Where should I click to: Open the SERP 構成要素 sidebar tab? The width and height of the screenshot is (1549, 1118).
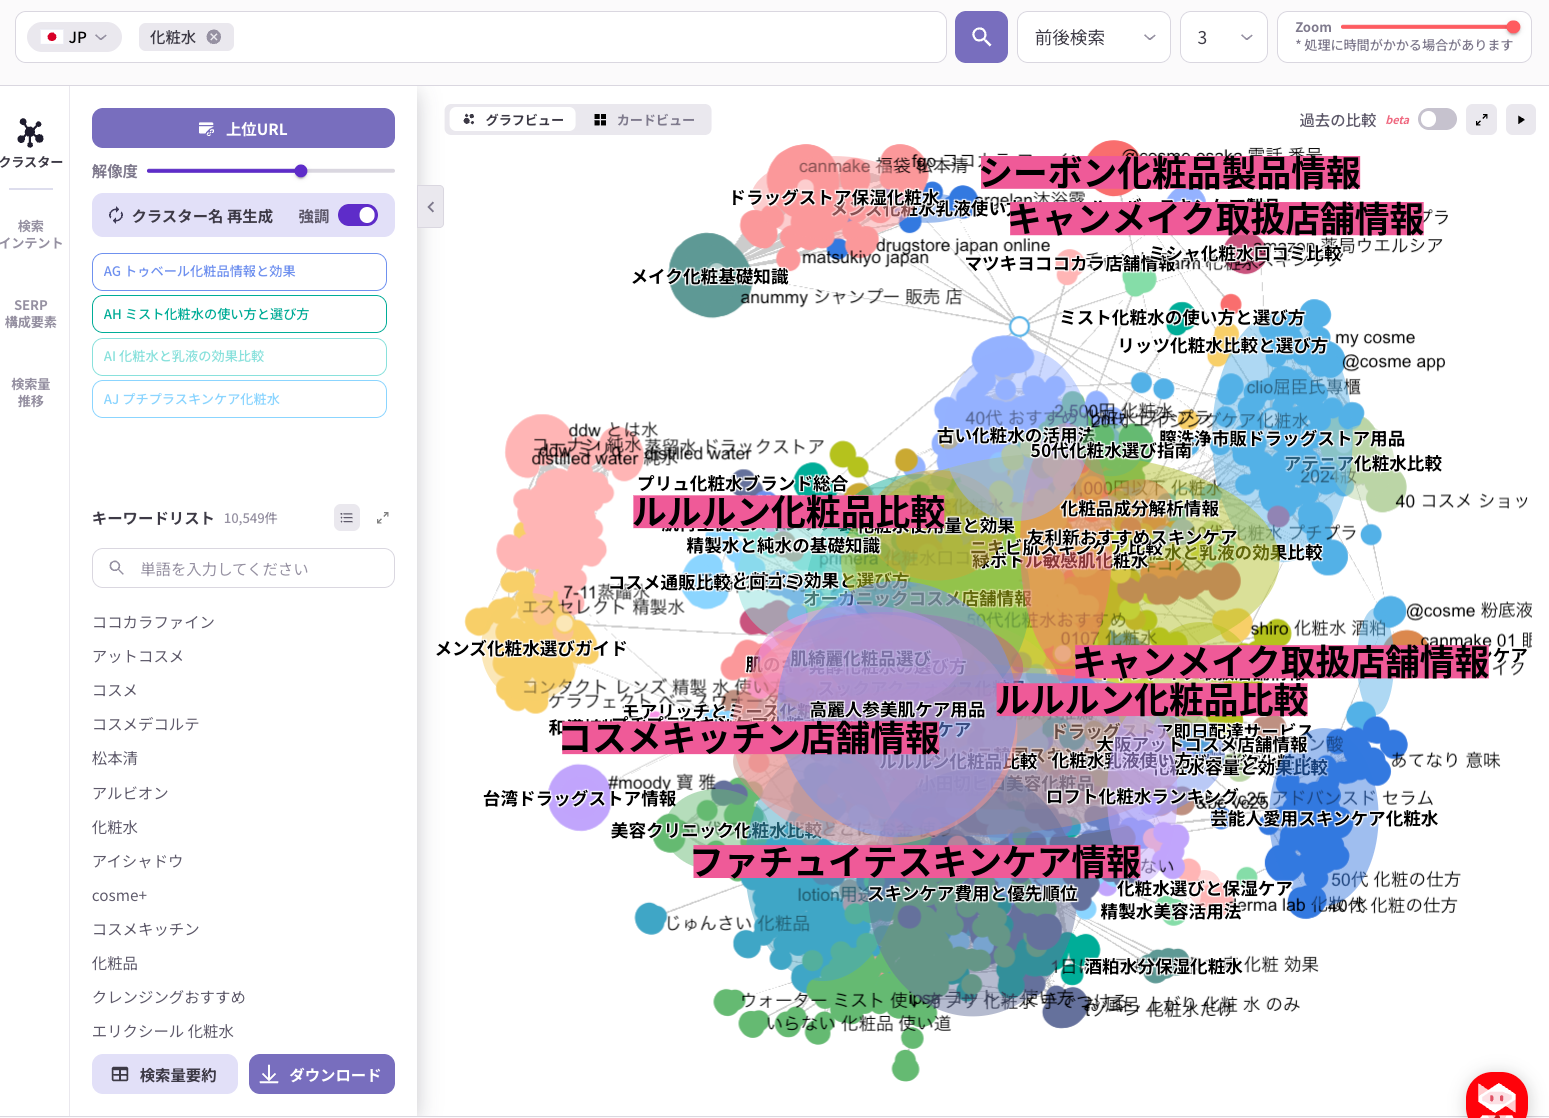point(30,313)
